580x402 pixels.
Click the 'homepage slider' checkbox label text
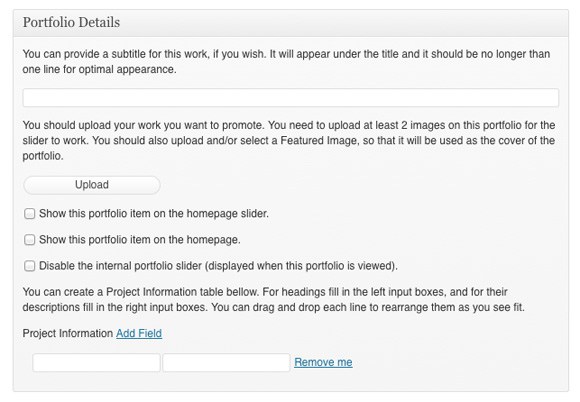click(154, 214)
